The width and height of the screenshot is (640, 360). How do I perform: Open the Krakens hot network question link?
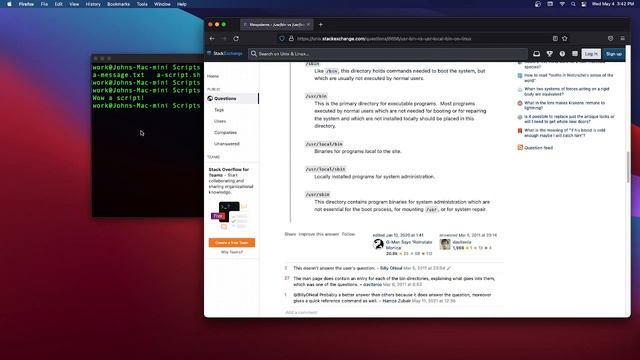pyautogui.click(x=564, y=105)
